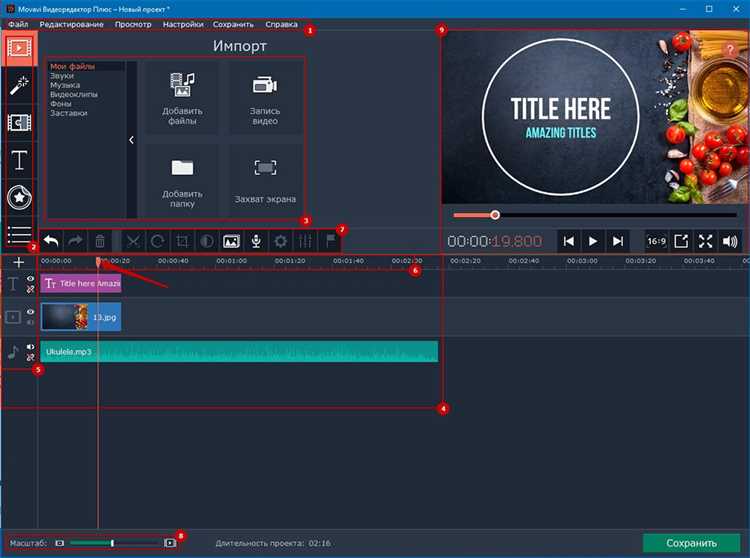Select the Titles 'T' sidebar tool

click(x=20, y=160)
